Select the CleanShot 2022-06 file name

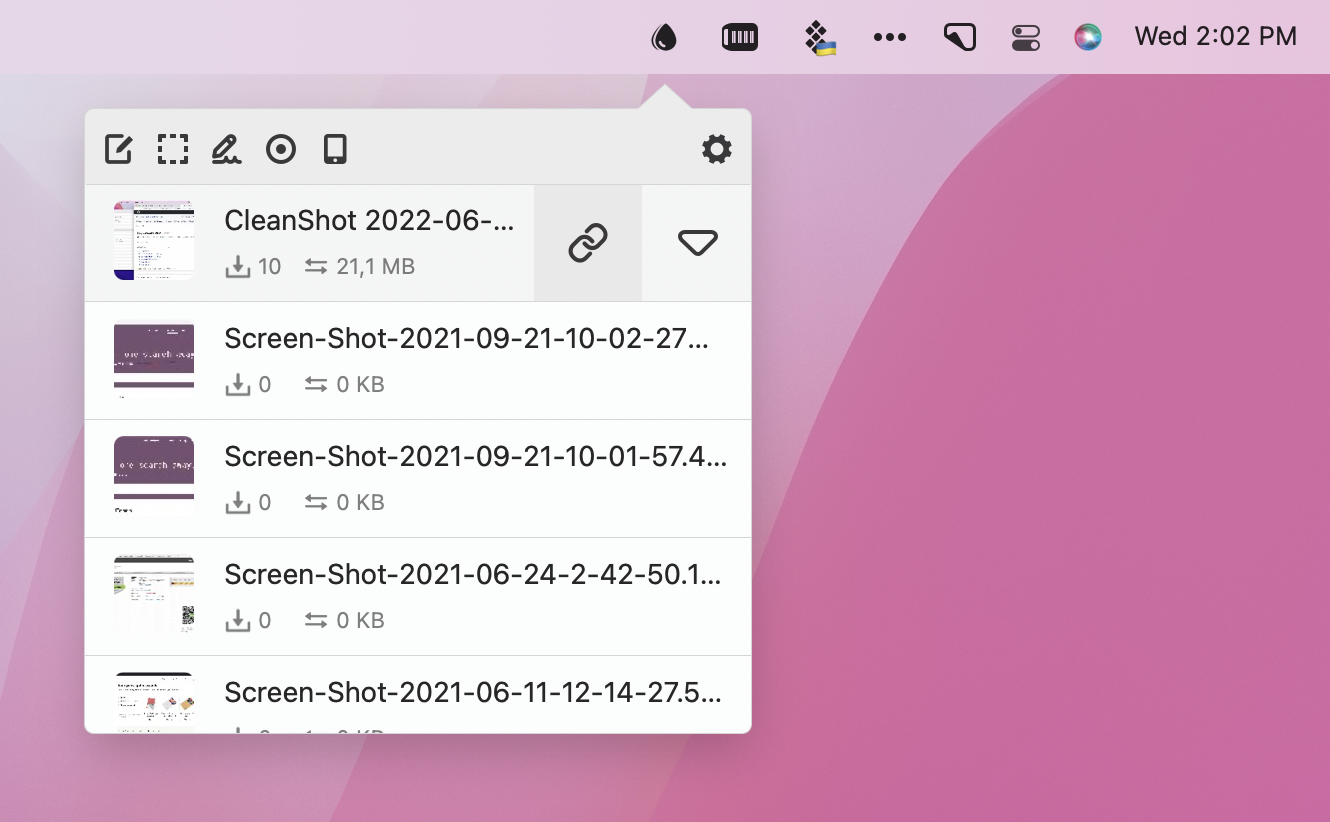point(369,221)
